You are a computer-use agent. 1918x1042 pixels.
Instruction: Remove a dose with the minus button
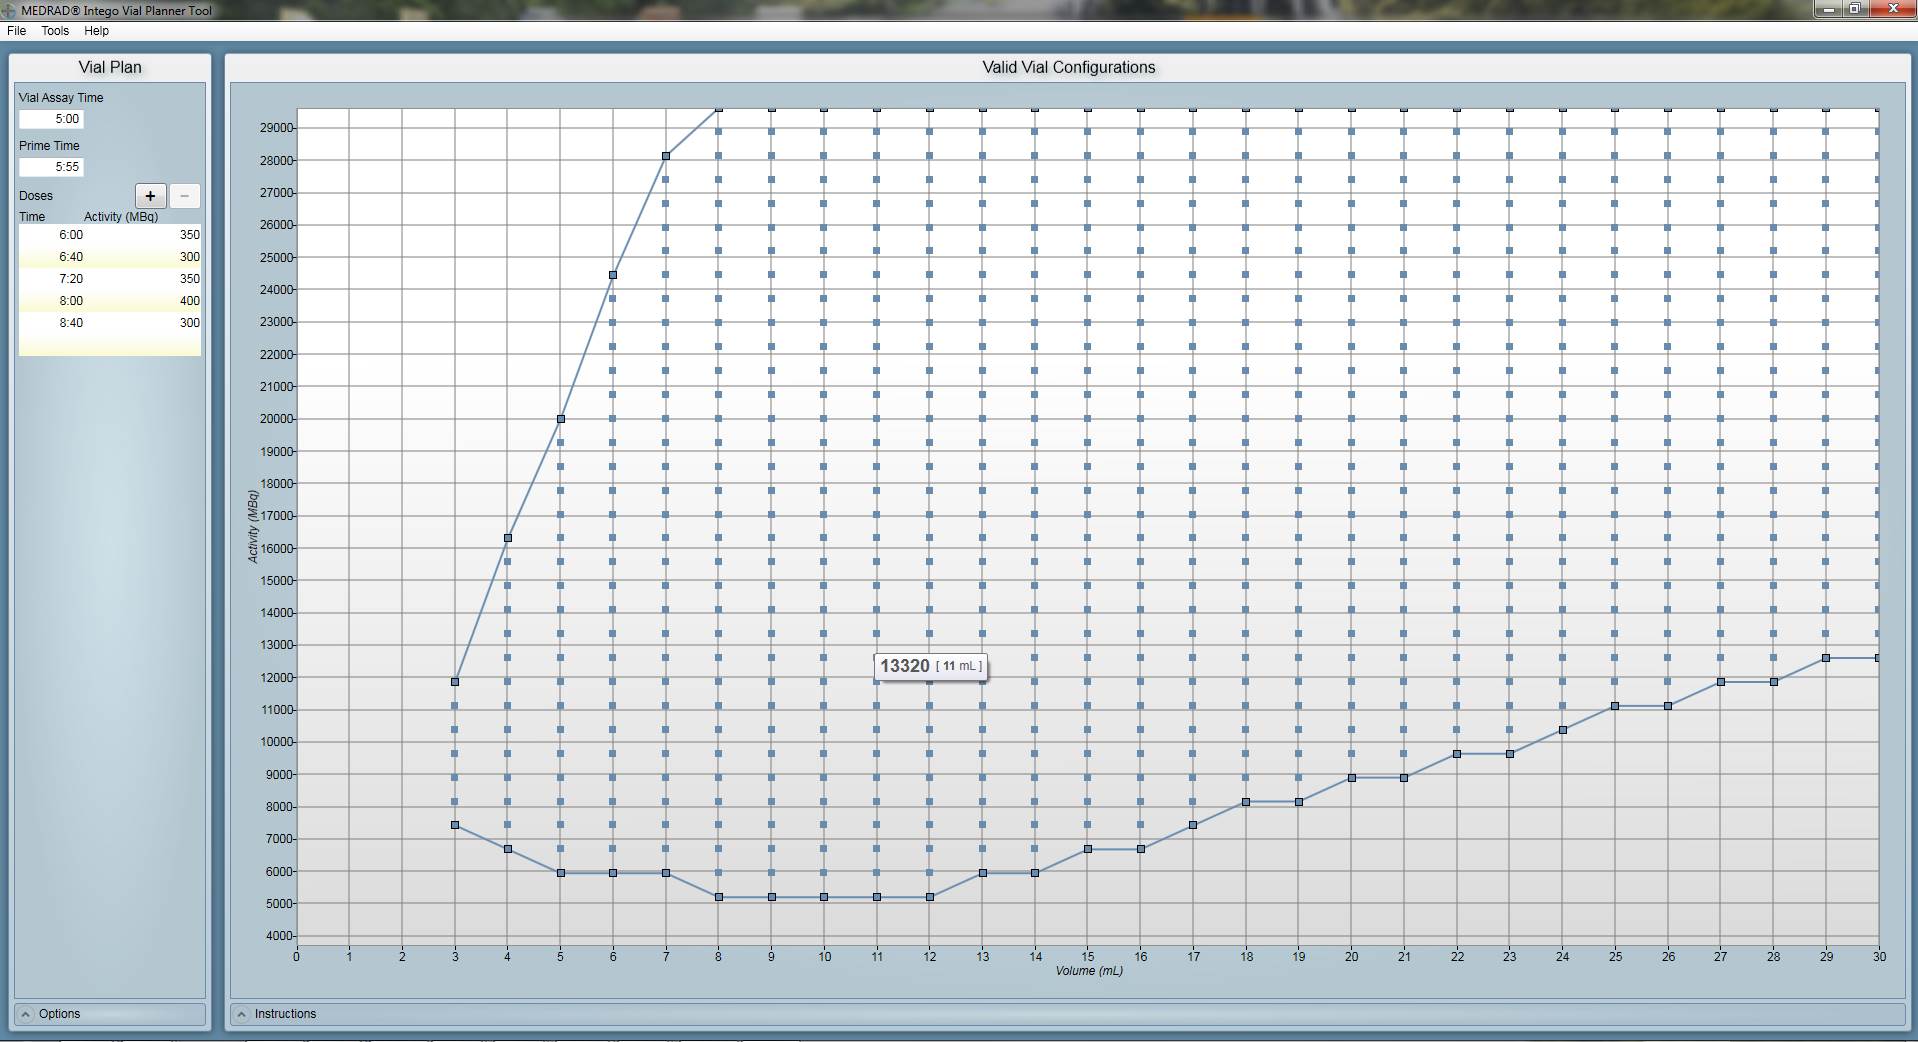tap(184, 196)
